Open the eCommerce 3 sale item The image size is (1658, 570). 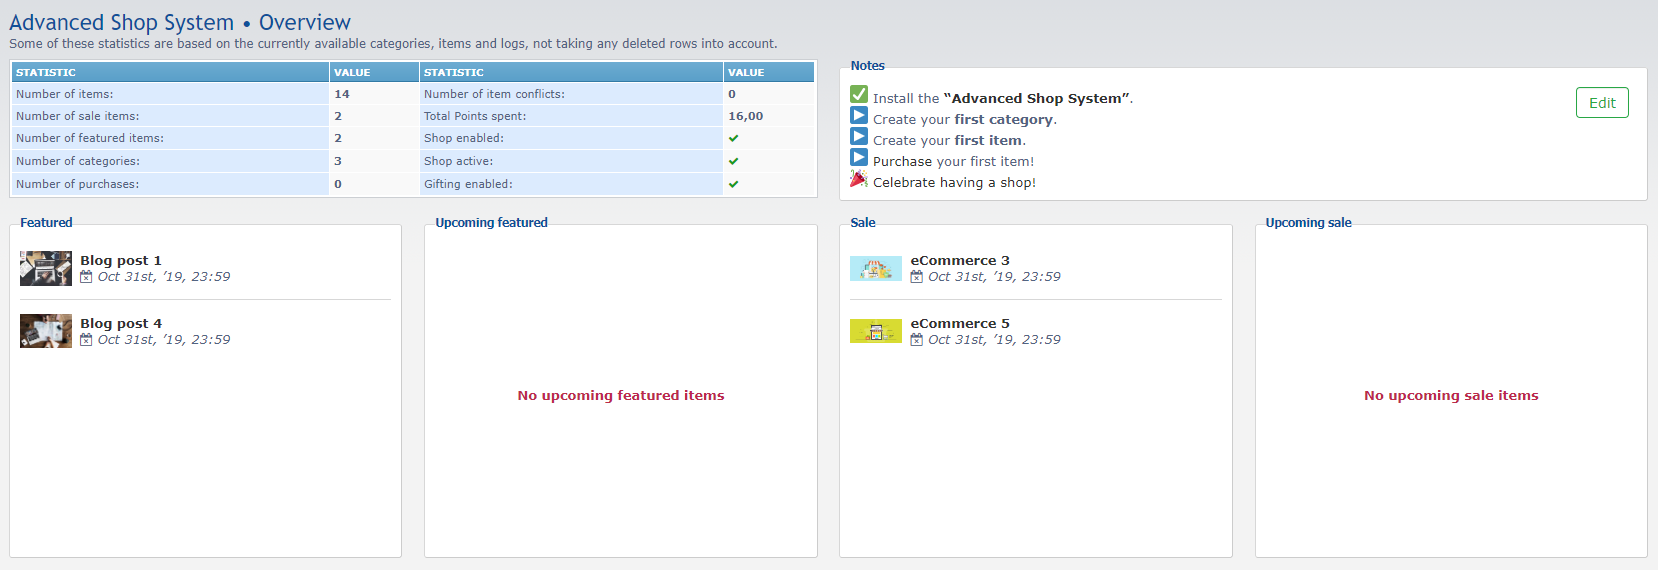point(959,260)
